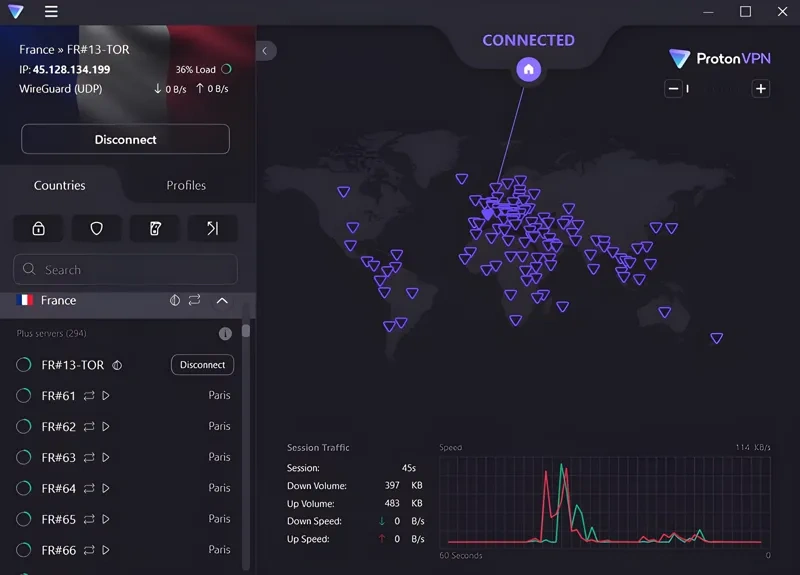
Task: Click FR#62 streaming play icon
Action: click(x=106, y=427)
